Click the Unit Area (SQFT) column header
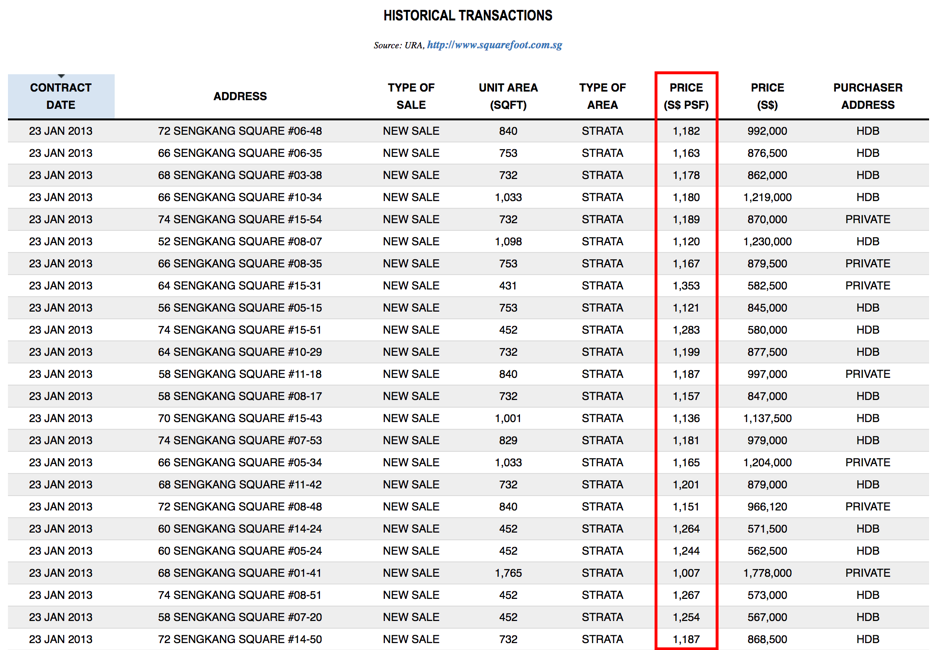The image size is (937, 650). (508, 96)
